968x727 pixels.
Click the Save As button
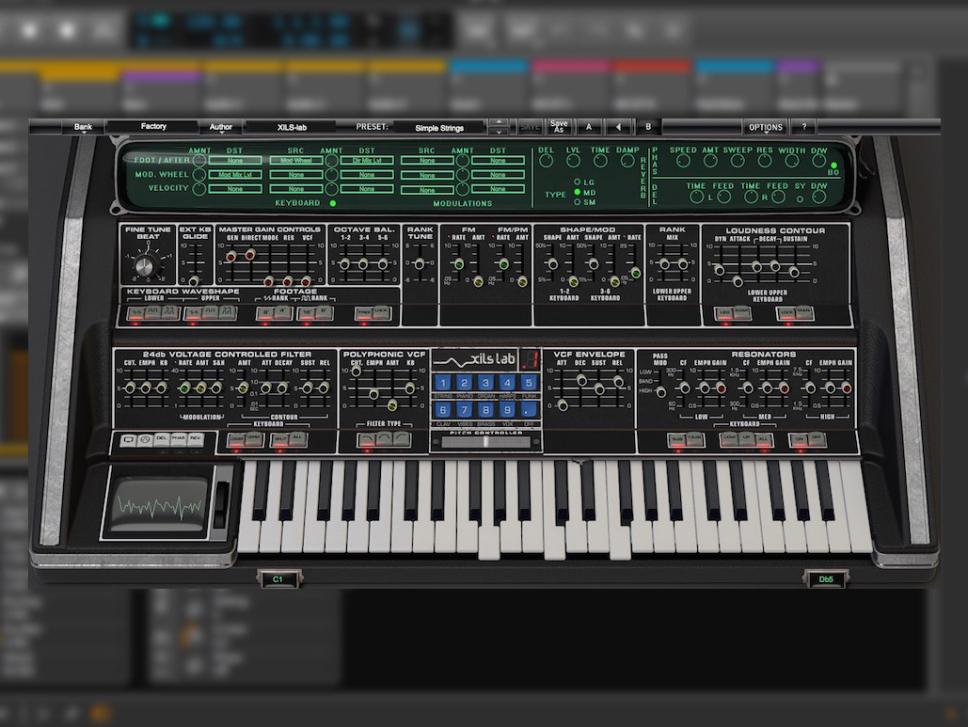point(558,127)
